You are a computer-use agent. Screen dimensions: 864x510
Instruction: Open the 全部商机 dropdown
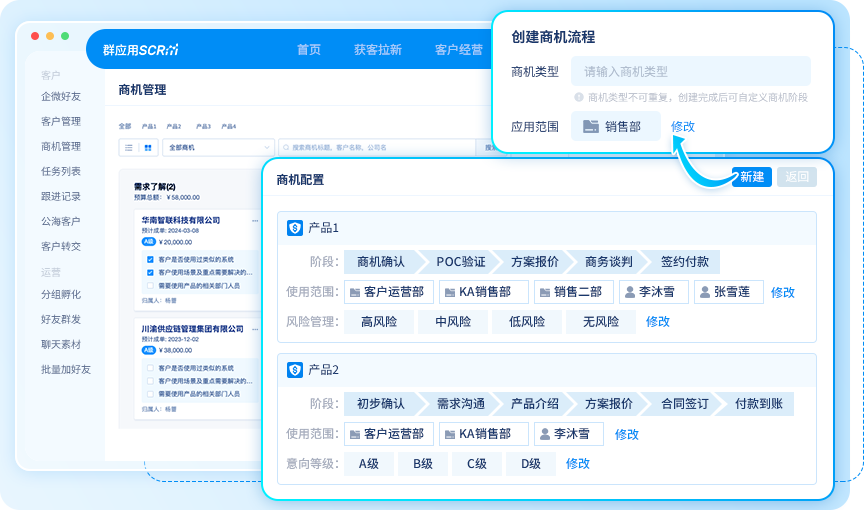point(214,148)
